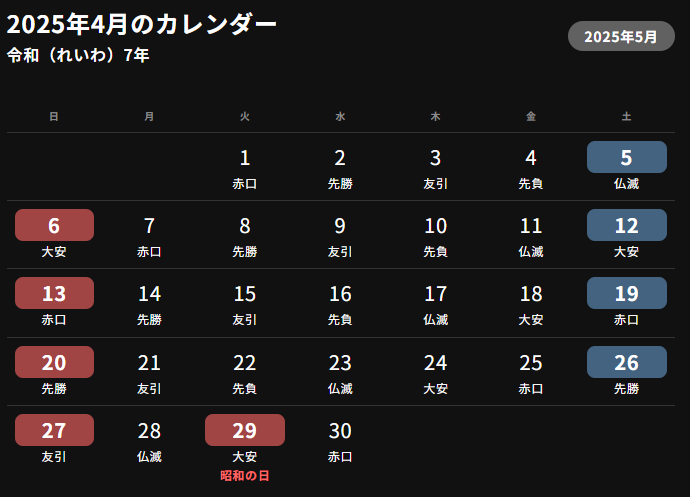Screen dimensions: 690x497
Task: Pick Sunday April 20
Action: (54, 362)
